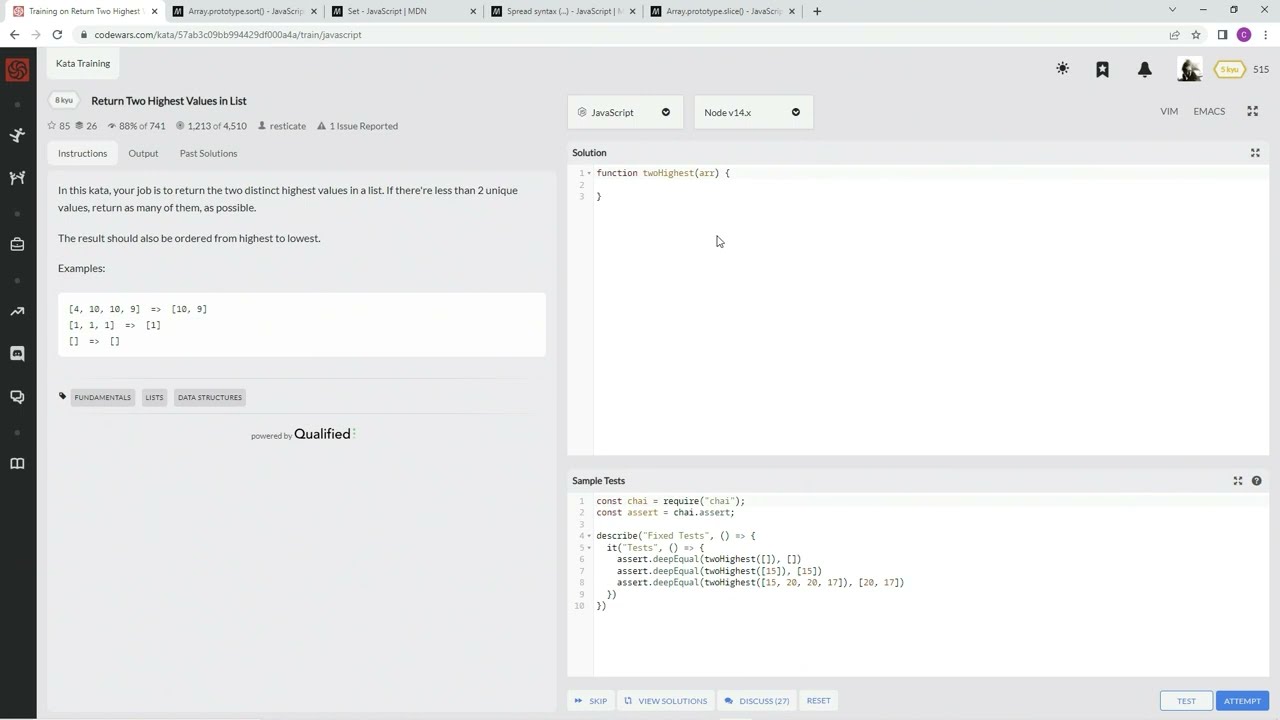Click the honor score 515

1261,69
